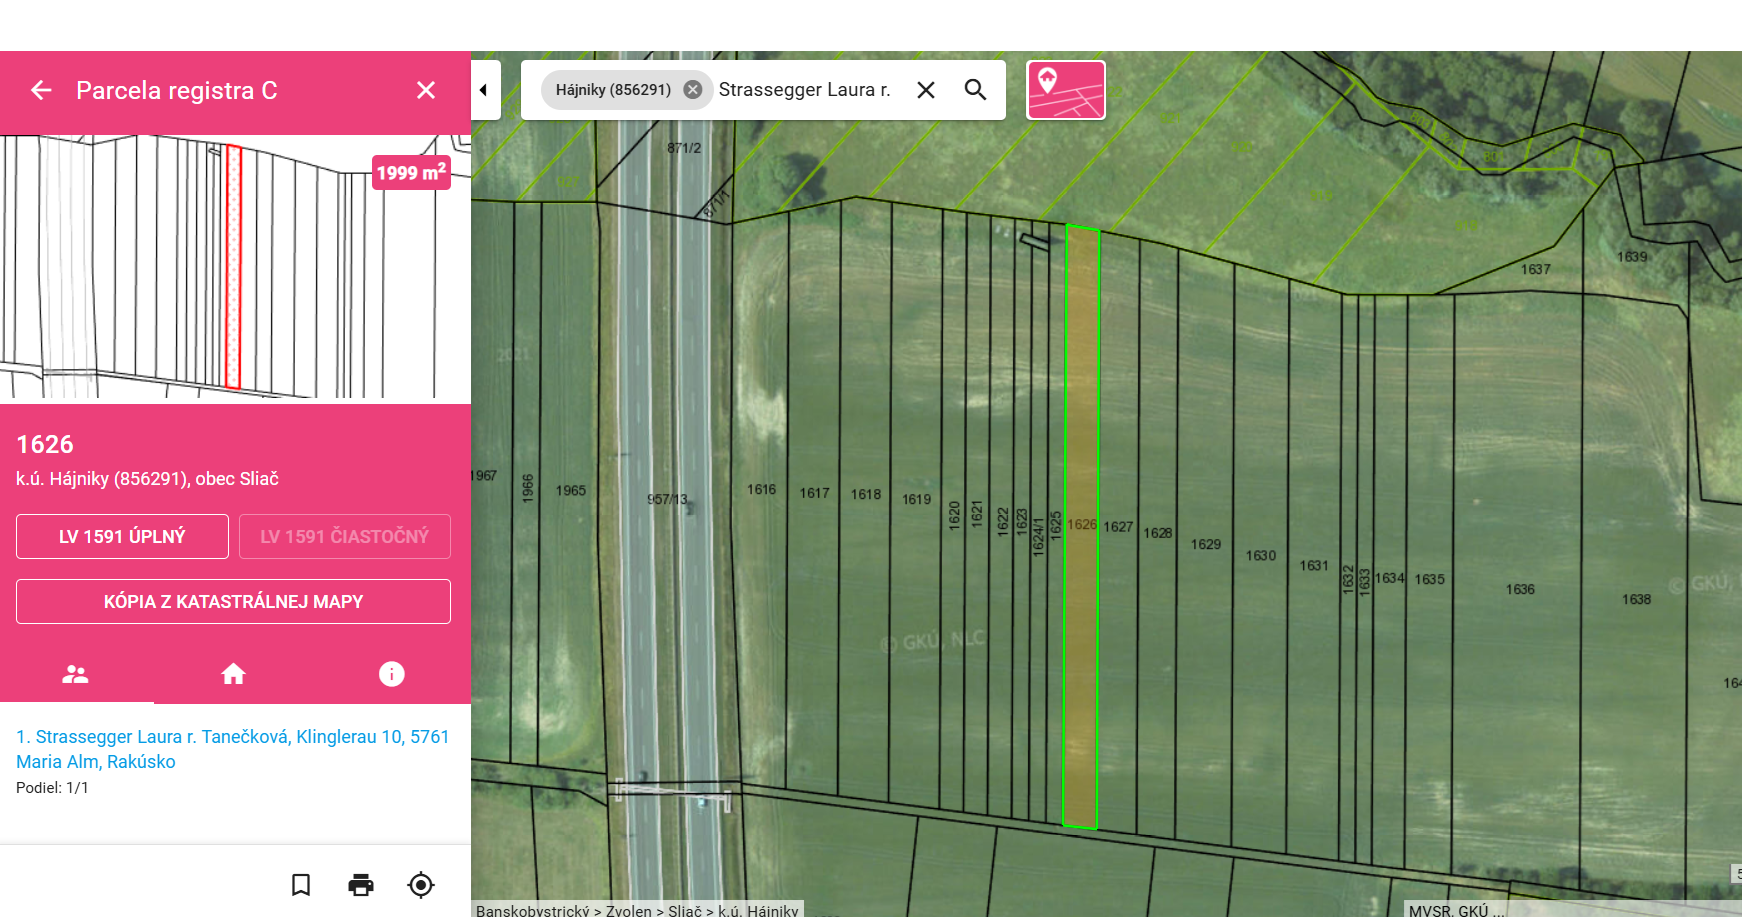Screen dimensions: 1742x917
Task: Print the parcel details
Action: tap(361, 885)
